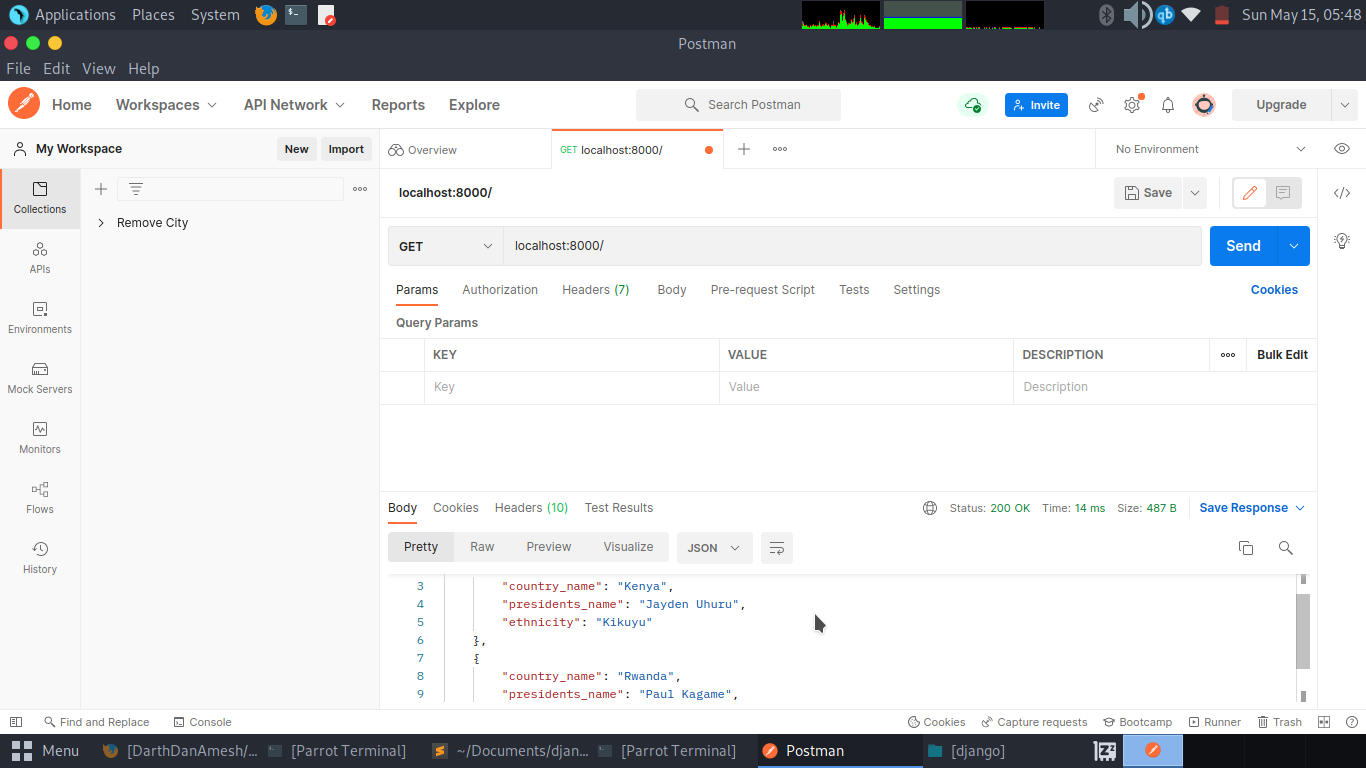The width and height of the screenshot is (1366, 768).
Task: Expand the Remove City collection
Action: (x=100, y=222)
